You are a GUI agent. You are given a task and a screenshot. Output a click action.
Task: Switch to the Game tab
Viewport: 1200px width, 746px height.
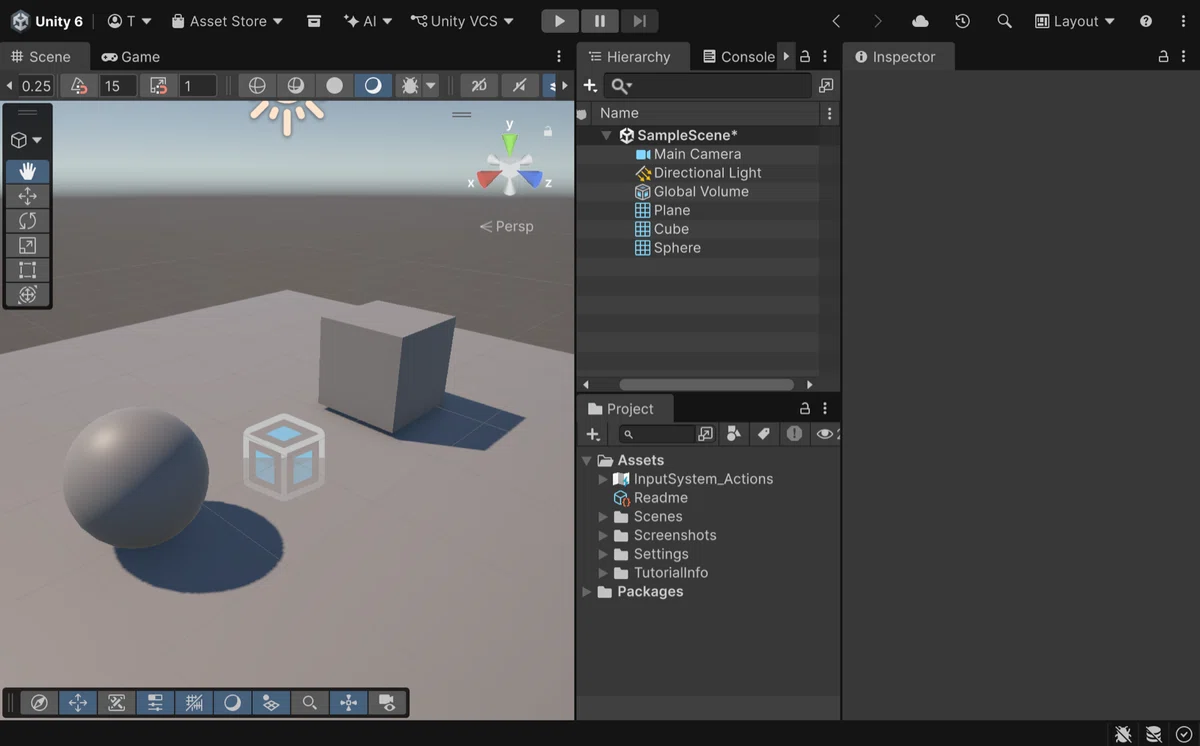(x=131, y=57)
